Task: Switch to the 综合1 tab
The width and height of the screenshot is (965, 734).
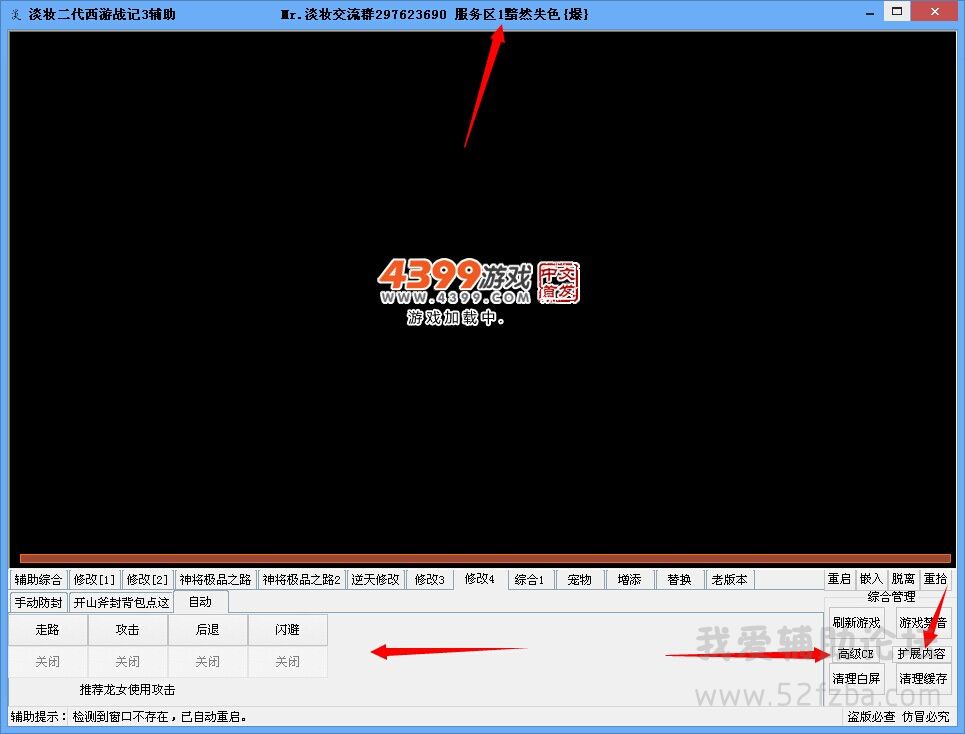Action: click(529, 580)
